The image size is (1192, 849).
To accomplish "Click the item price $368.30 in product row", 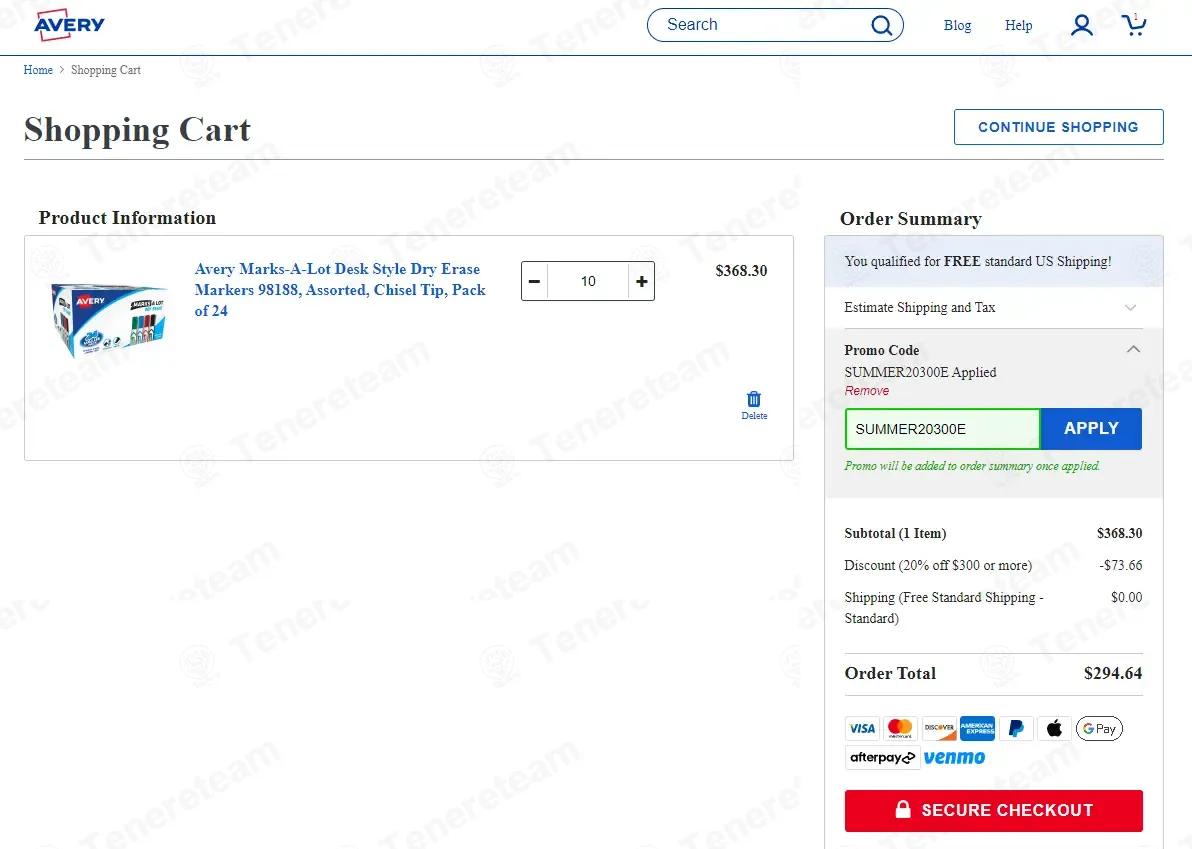I will [x=741, y=271].
